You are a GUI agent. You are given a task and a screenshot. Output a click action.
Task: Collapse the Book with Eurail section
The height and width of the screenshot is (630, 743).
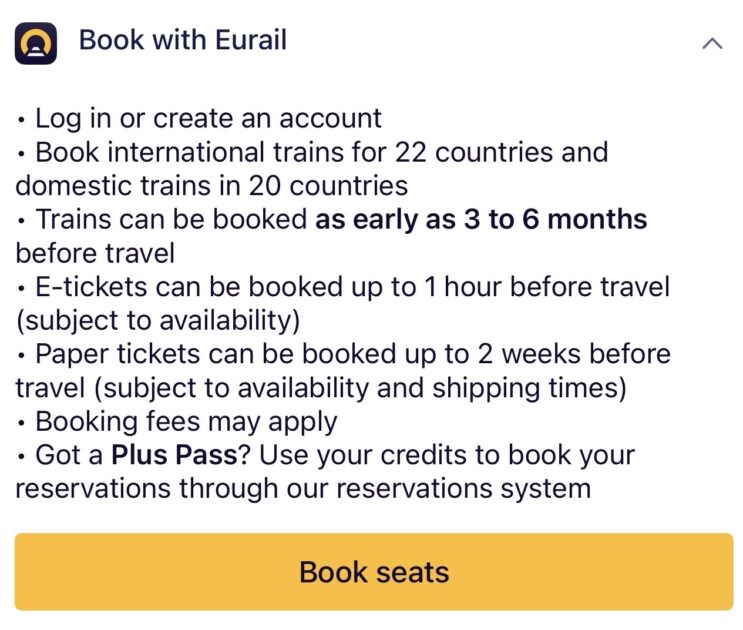point(712,43)
